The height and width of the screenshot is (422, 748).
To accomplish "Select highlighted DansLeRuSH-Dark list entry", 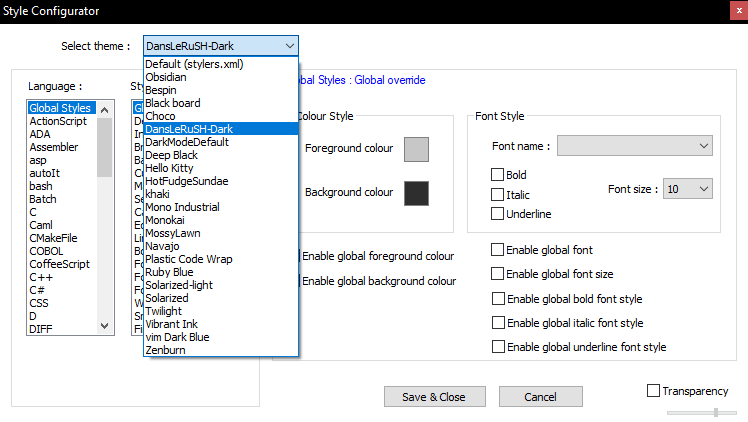I will 221,129.
